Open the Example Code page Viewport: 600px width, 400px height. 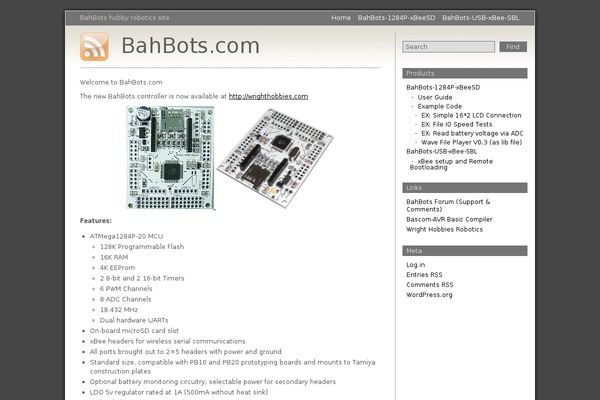point(440,106)
